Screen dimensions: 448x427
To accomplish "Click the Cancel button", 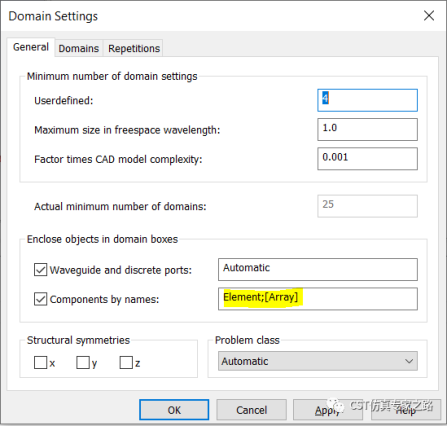I will pyautogui.click(x=251, y=410).
